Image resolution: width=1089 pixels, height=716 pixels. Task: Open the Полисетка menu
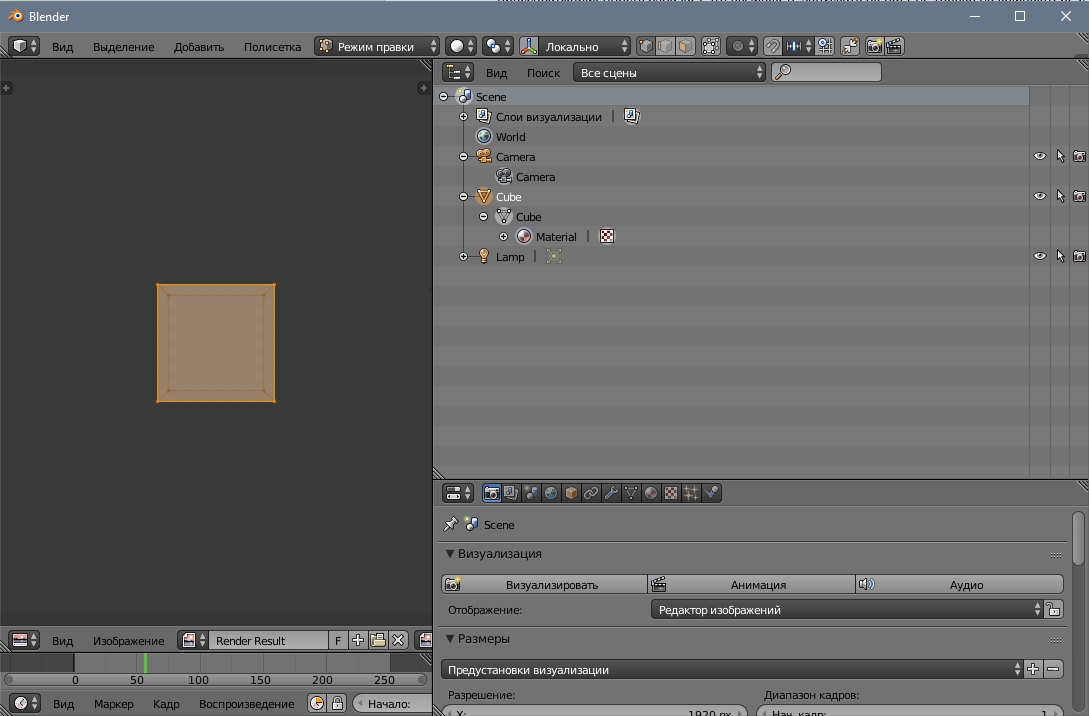[272, 46]
